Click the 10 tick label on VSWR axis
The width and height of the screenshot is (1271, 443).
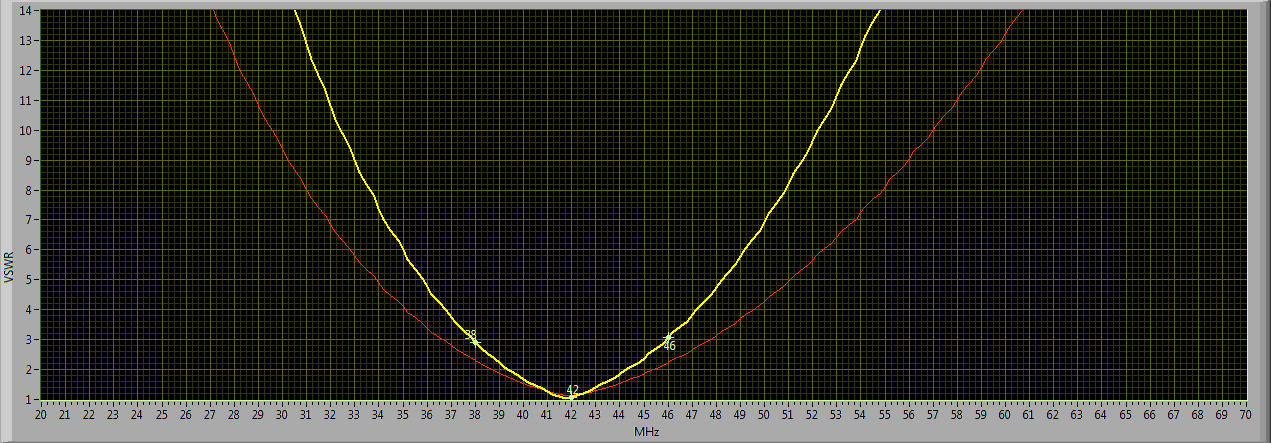pos(27,130)
